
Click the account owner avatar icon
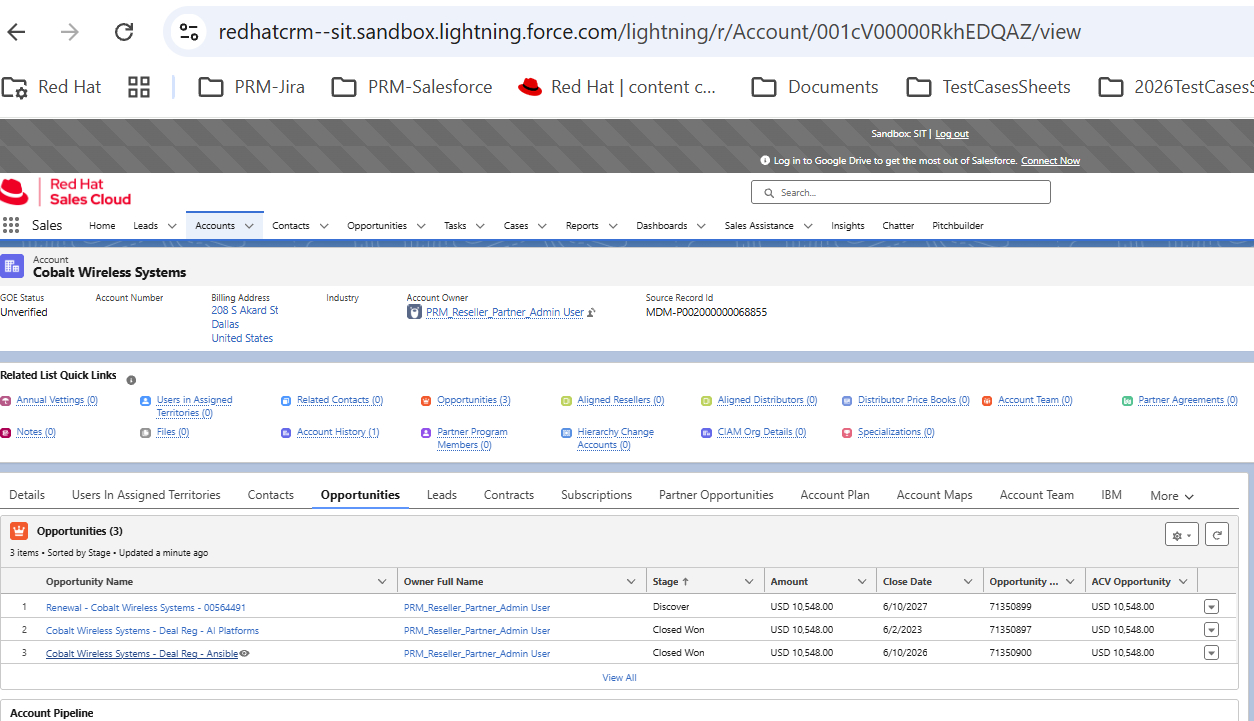(414, 312)
